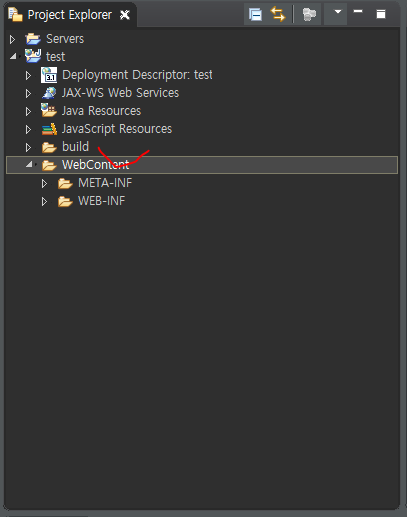Click the test project icon
This screenshot has height=517, width=407.
click(33, 56)
